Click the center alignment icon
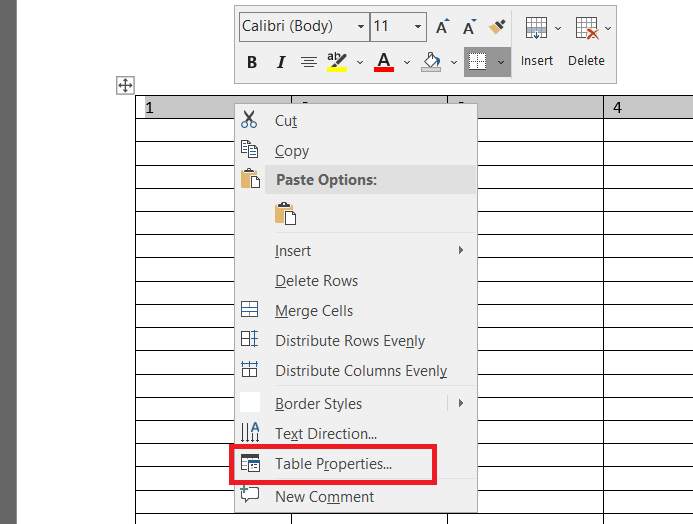This screenshot has width=693, height=524. pos(309,62)
